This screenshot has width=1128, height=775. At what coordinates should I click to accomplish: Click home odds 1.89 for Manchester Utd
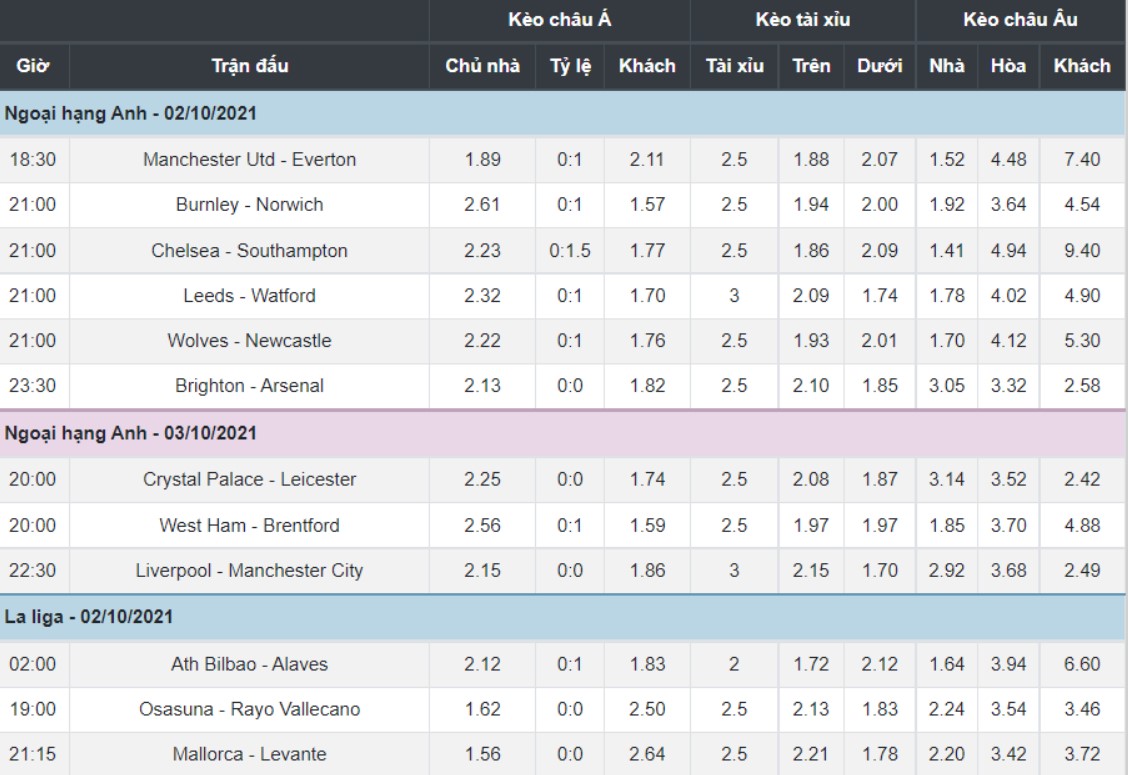tap(482, 159)
